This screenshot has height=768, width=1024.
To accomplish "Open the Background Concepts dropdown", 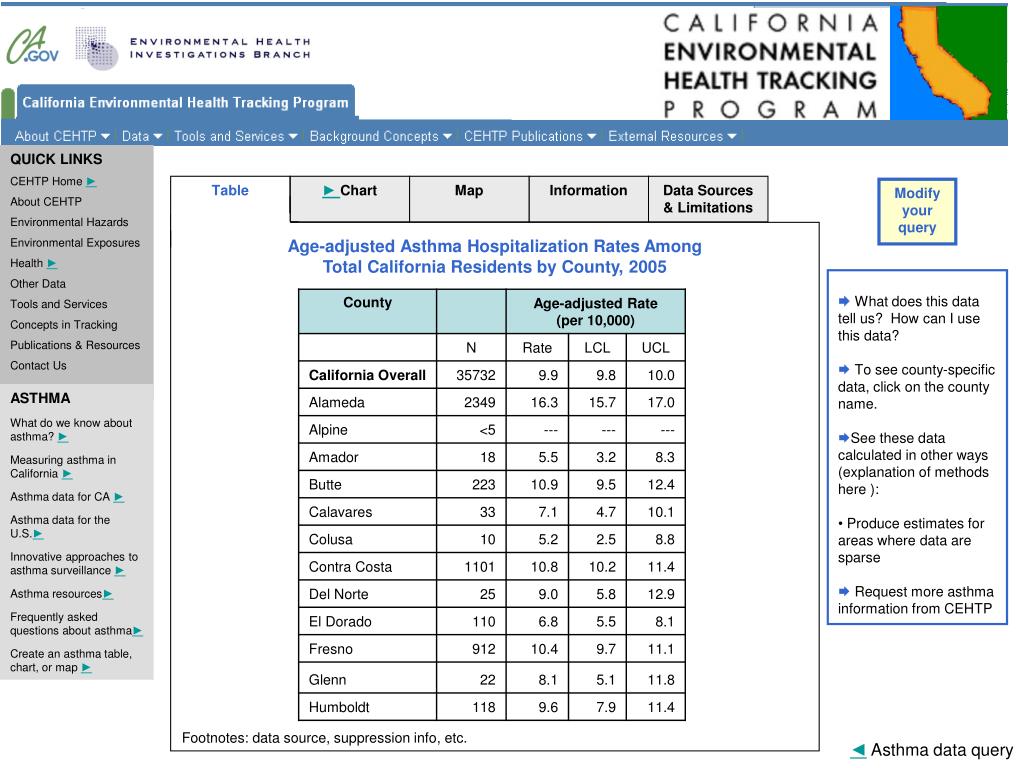I will point(381,136).
